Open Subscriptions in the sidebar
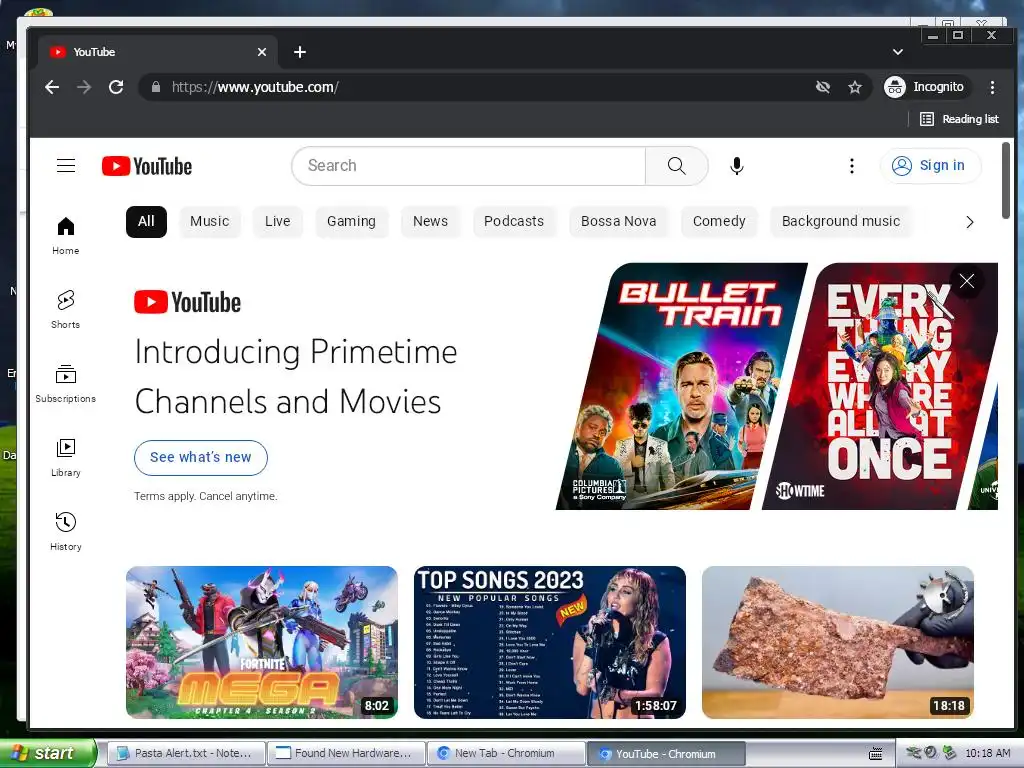This screenshot has height=768, width=1024. click(x=66, y=383)
